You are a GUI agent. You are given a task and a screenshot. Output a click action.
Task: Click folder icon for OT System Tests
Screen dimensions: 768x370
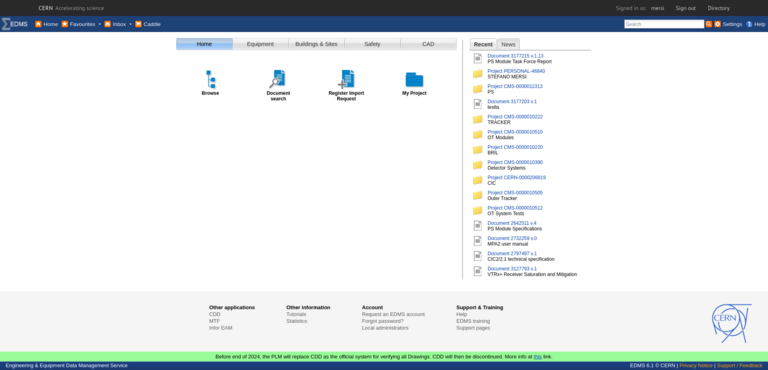tap(478, 210)
